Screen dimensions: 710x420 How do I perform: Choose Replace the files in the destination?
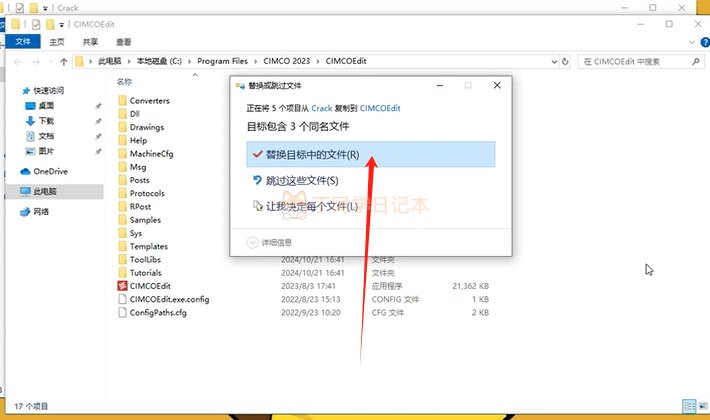point(370,154)
